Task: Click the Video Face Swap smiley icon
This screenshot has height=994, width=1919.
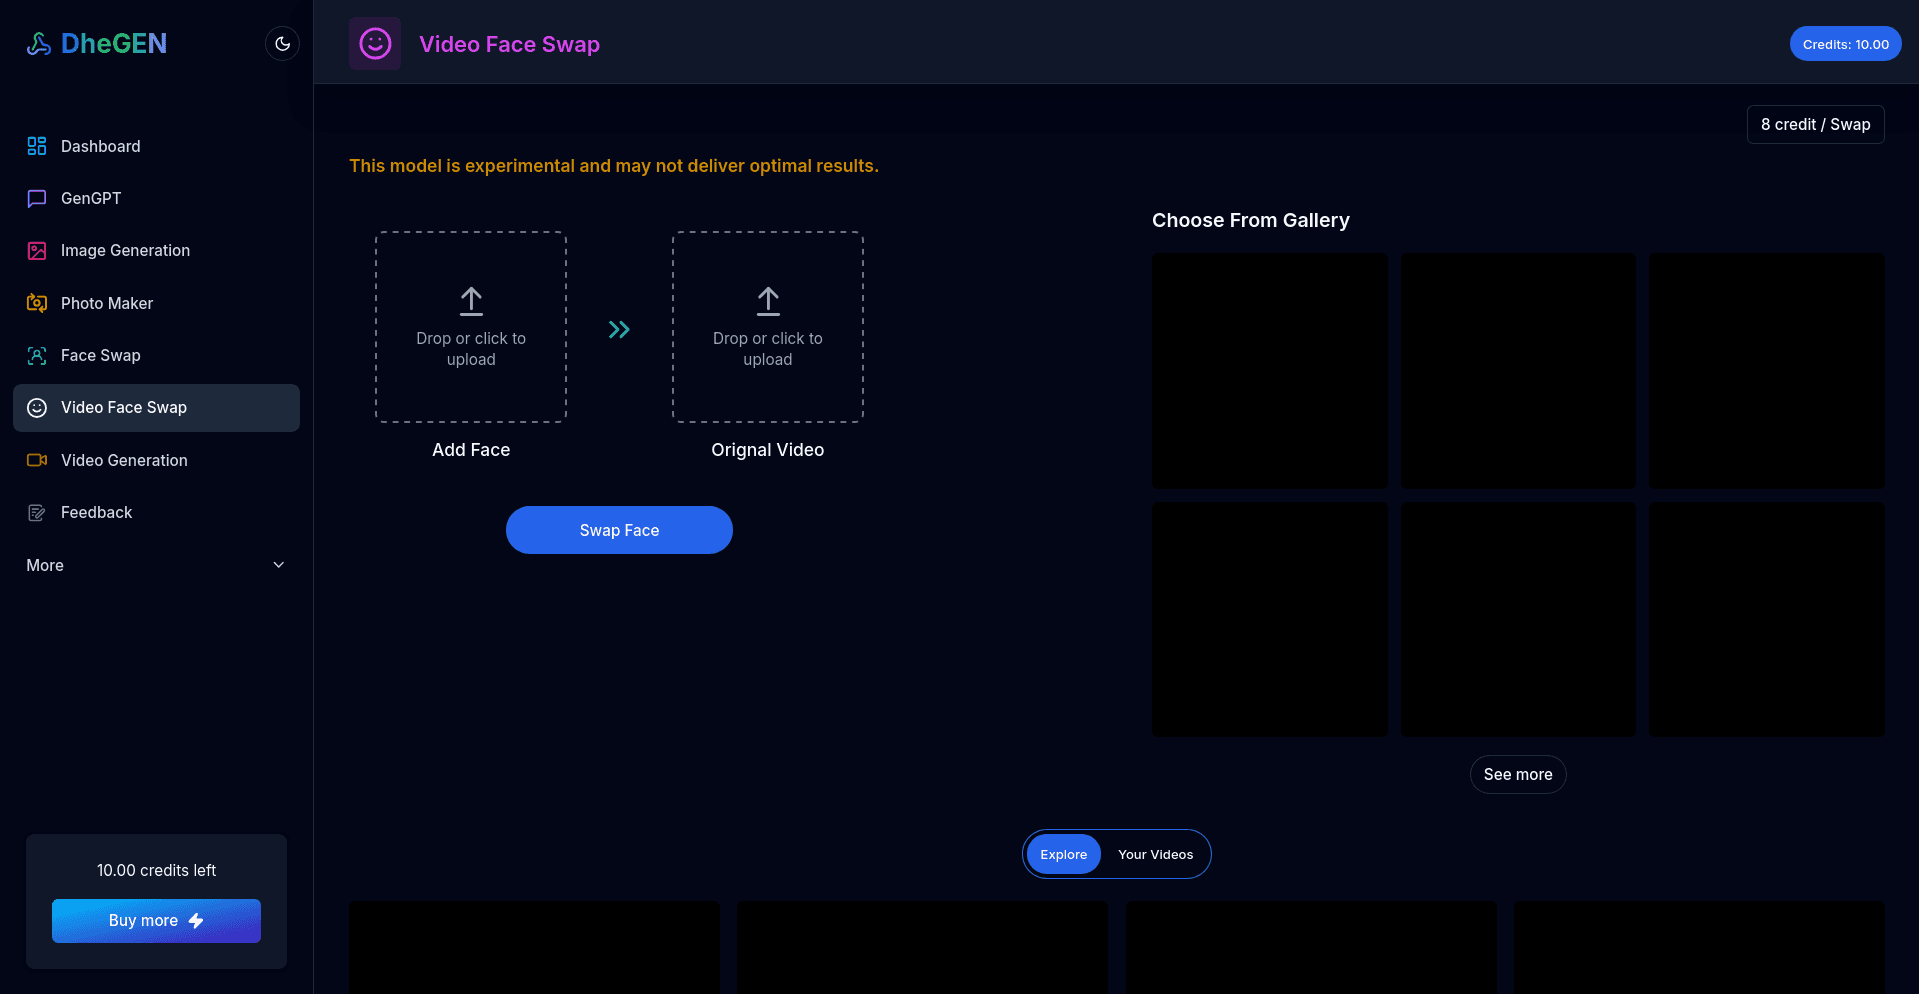Action: click(374, 43)
